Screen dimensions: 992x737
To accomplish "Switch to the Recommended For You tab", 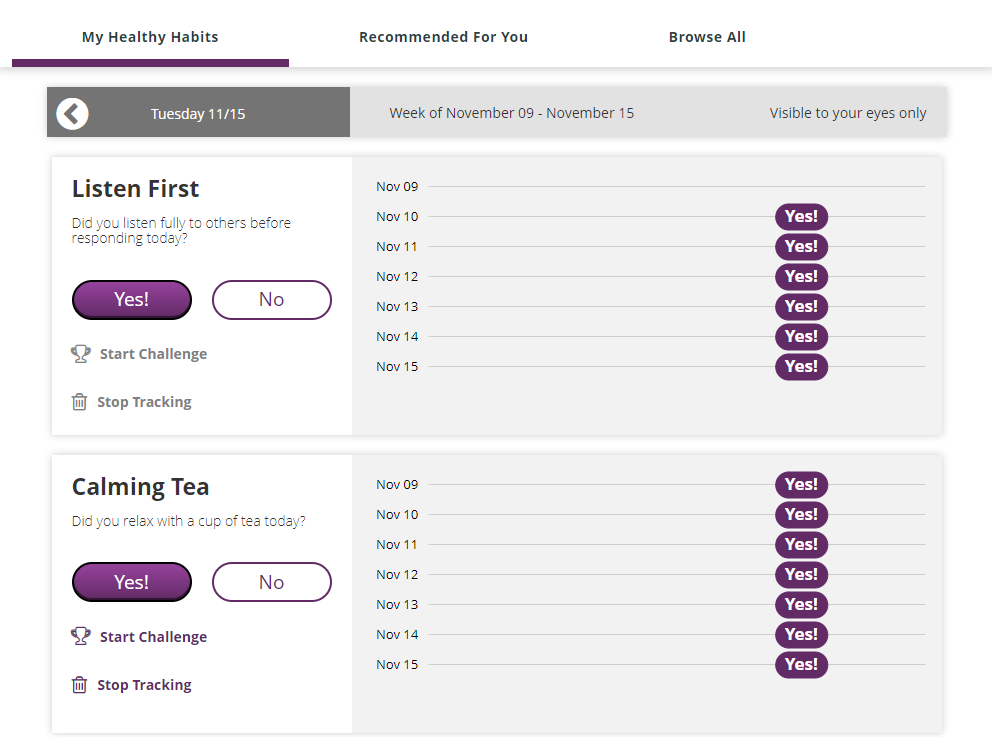I will tap(443, 36).
